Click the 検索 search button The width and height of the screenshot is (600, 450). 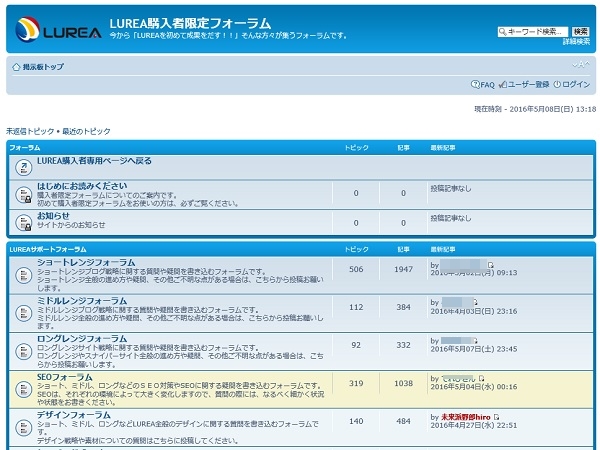point(580,32)
